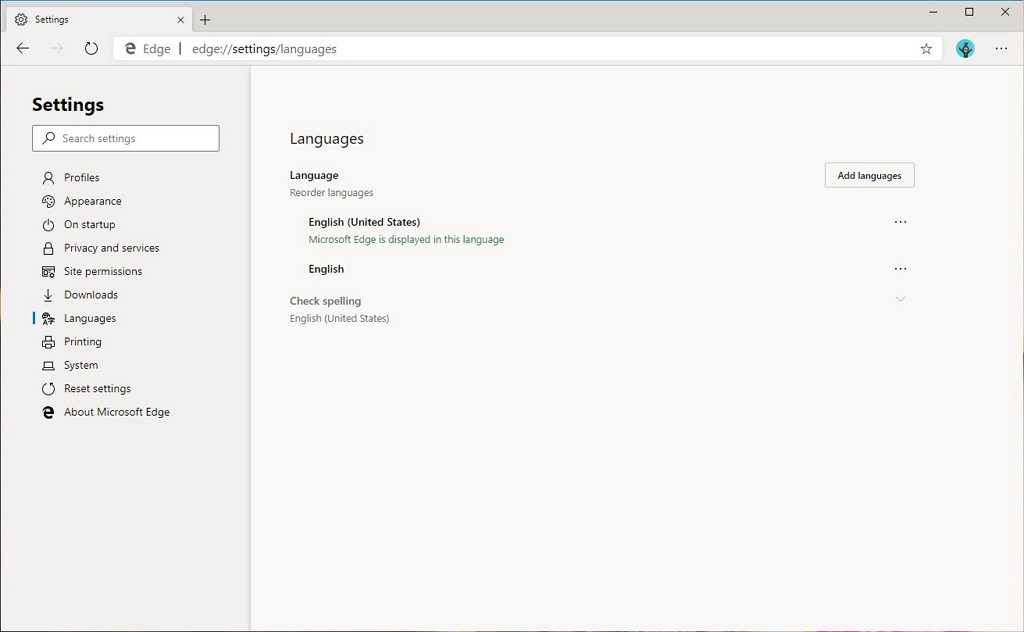Open Site permissions page
The height and width of the screenshot is (632, 1024).
pos(103,272)
